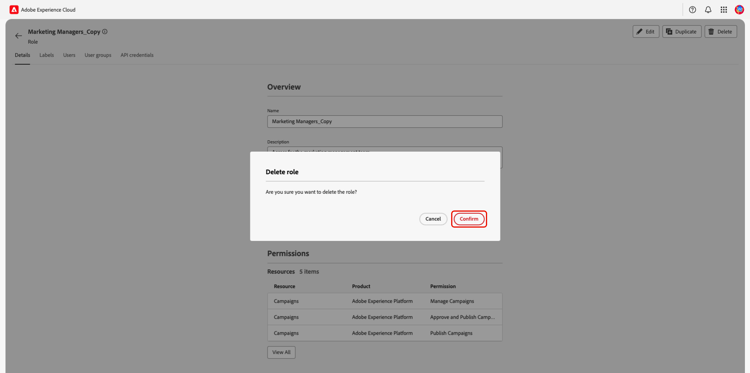Click the Duplicate role button

pos(682,32)
